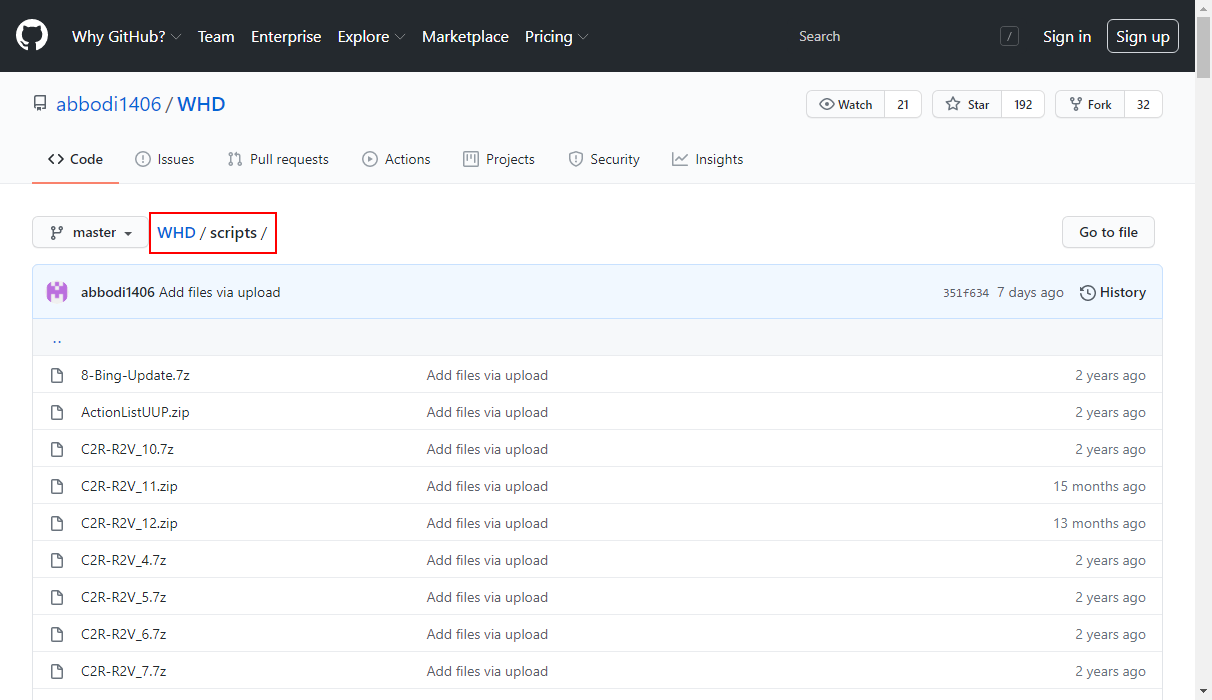Open file C2R-R2V_11.zip
Image resolution: width=1212 pixels, height=700 pixels.
click(129, 486)
